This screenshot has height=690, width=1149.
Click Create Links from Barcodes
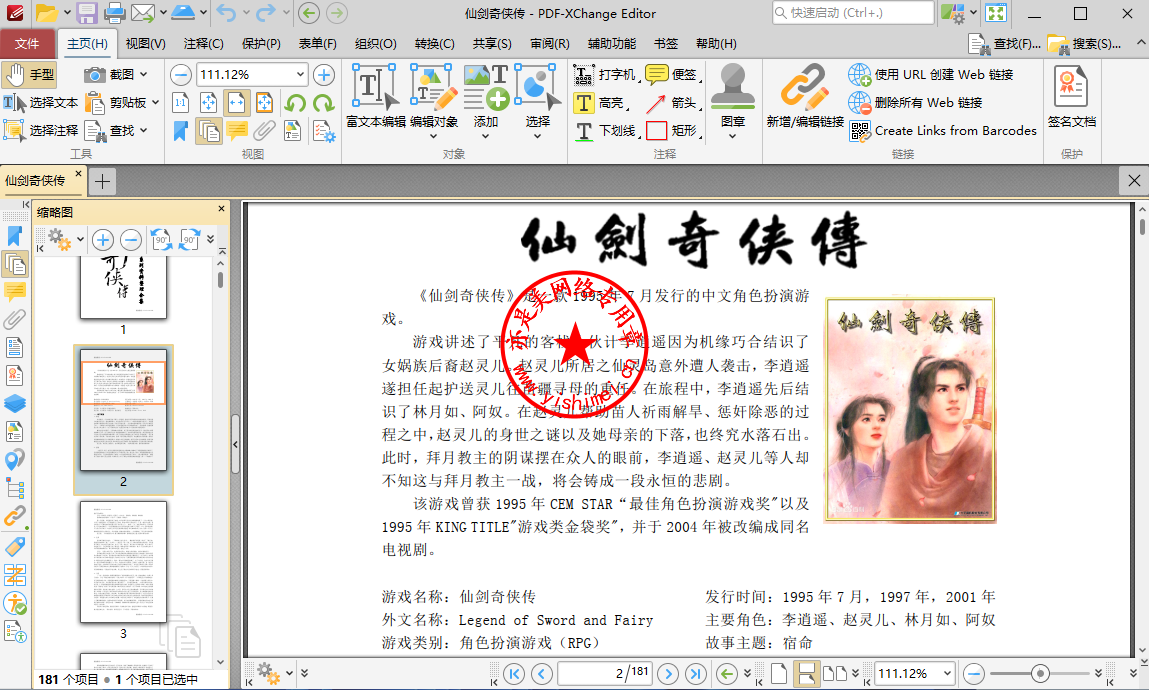coord(943,130)
